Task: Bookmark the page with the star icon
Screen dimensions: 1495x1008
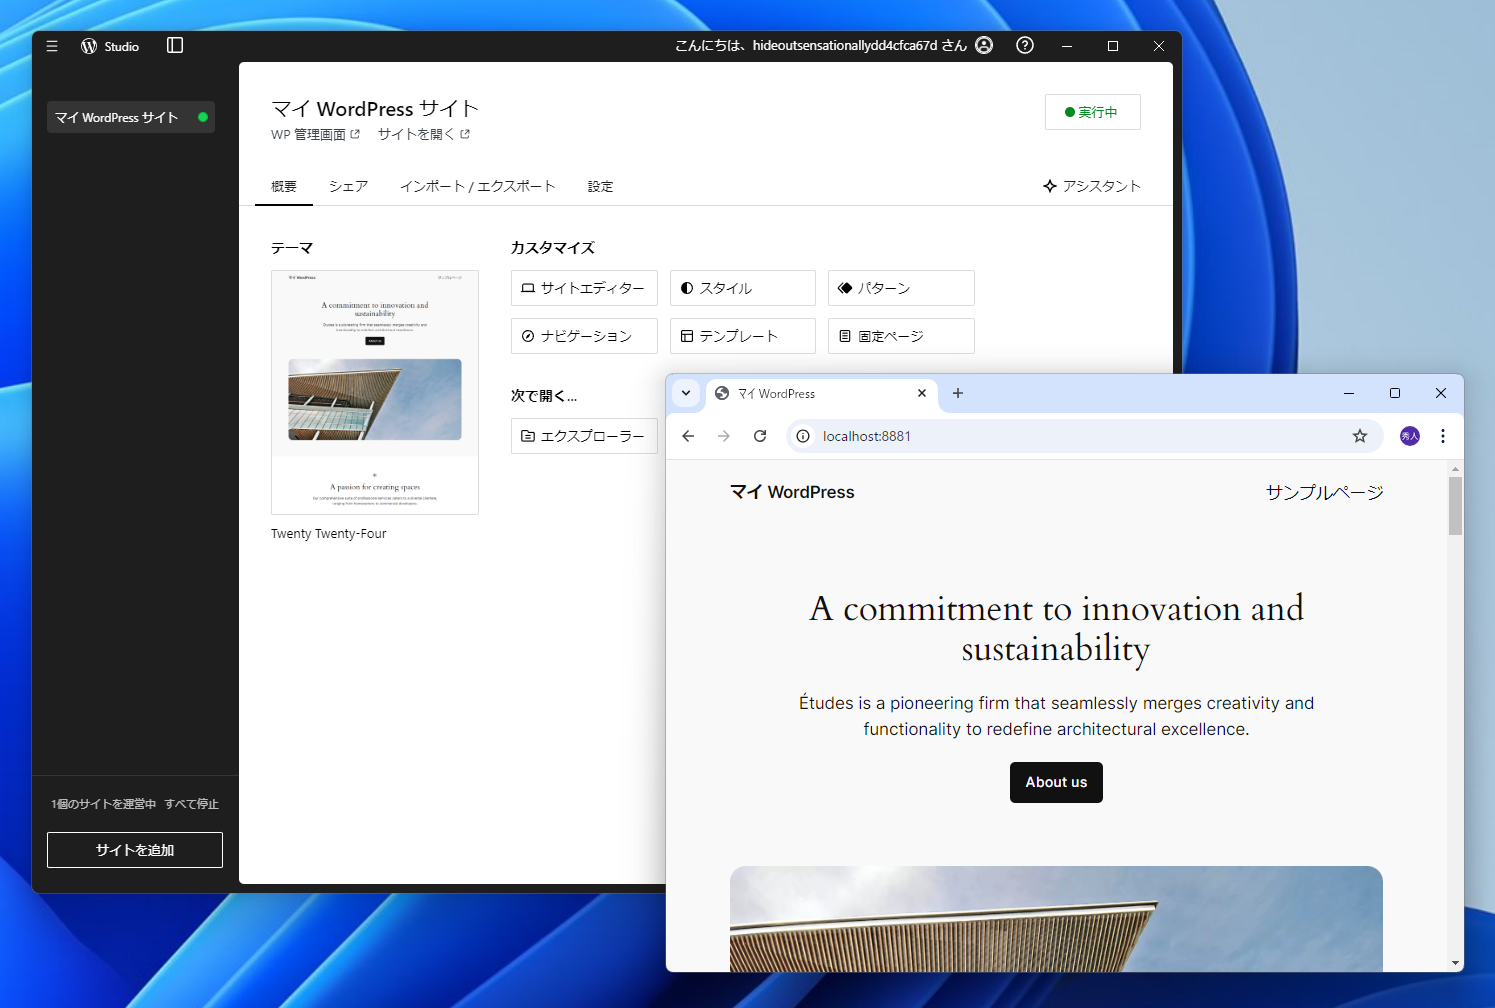Action: click(x=1359, y=436)
